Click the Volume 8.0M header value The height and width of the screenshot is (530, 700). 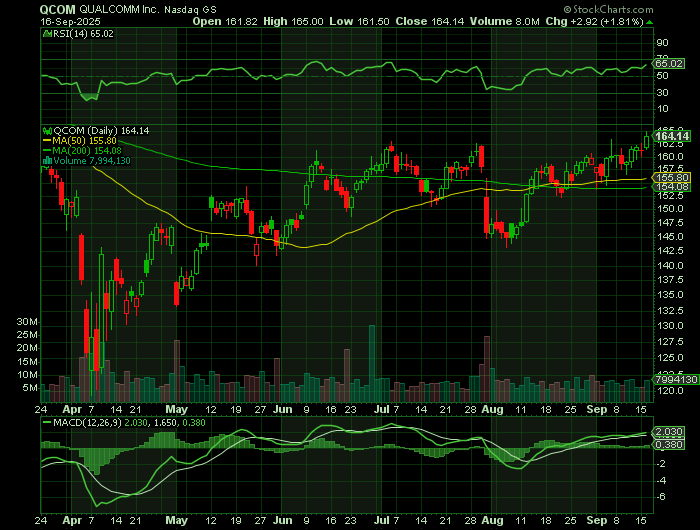click(527, 21)
